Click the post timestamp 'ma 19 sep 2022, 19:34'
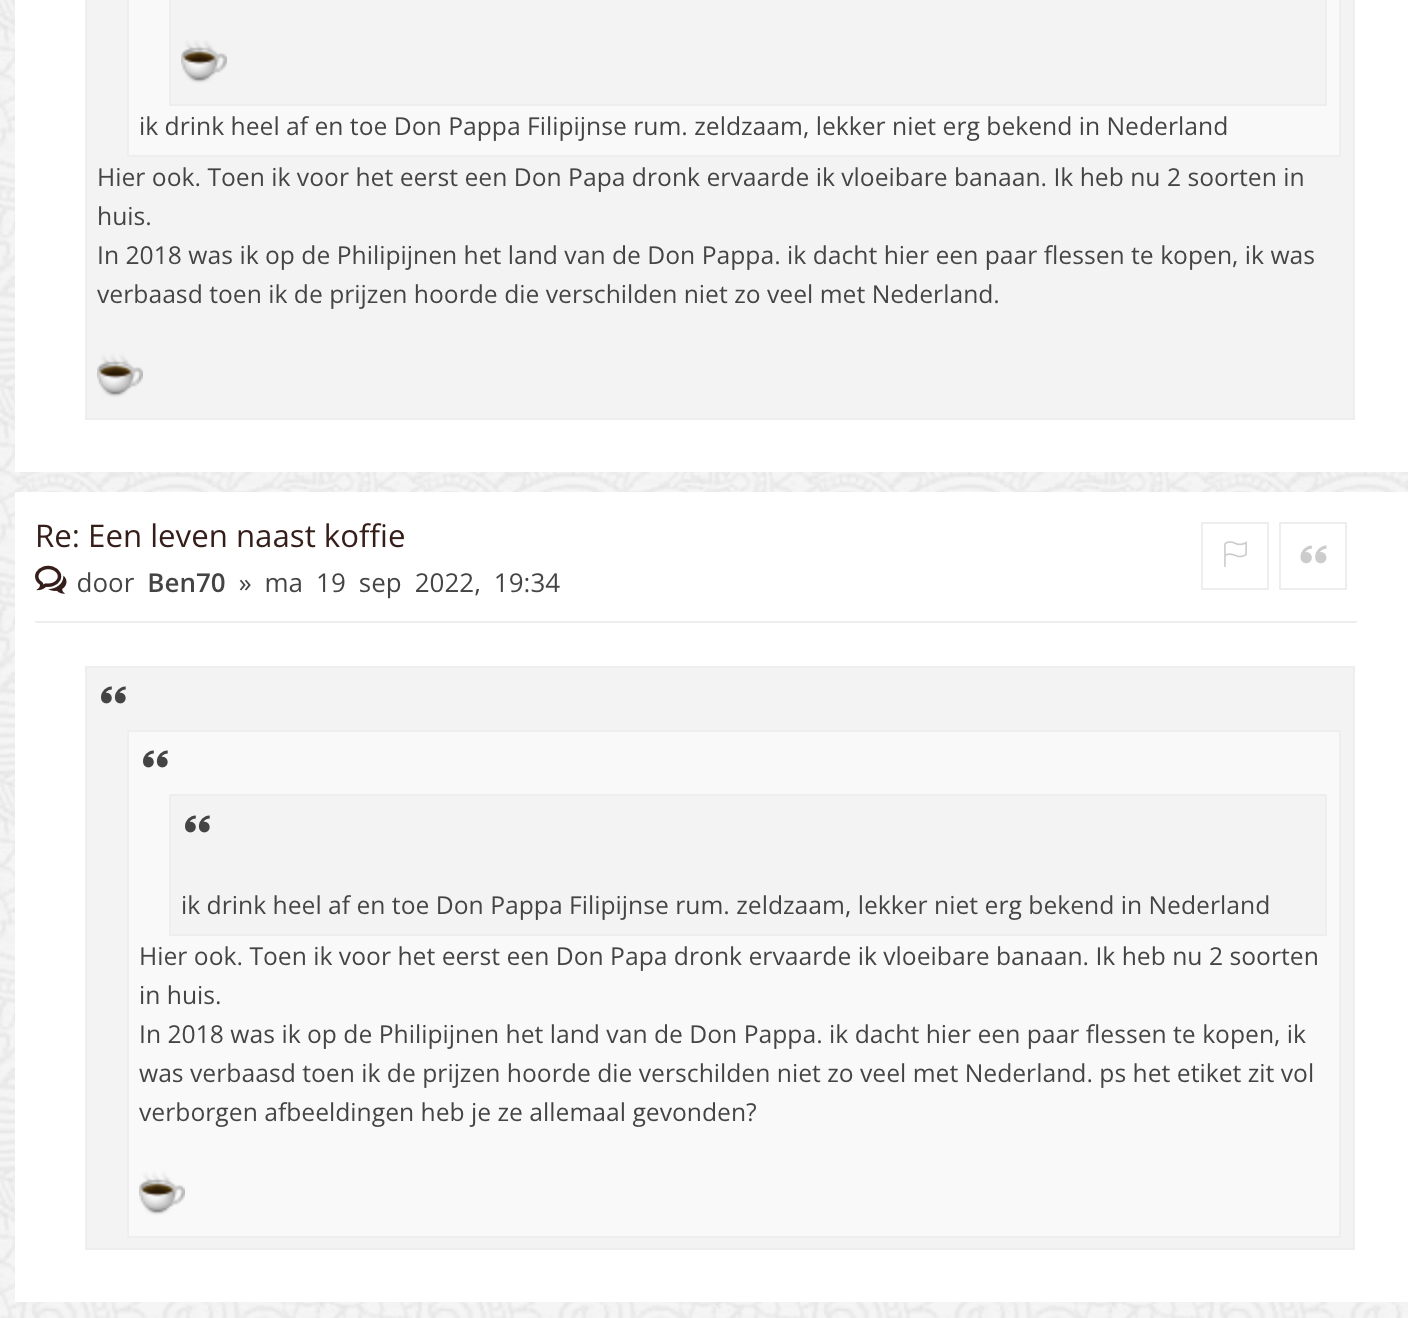 412,583
